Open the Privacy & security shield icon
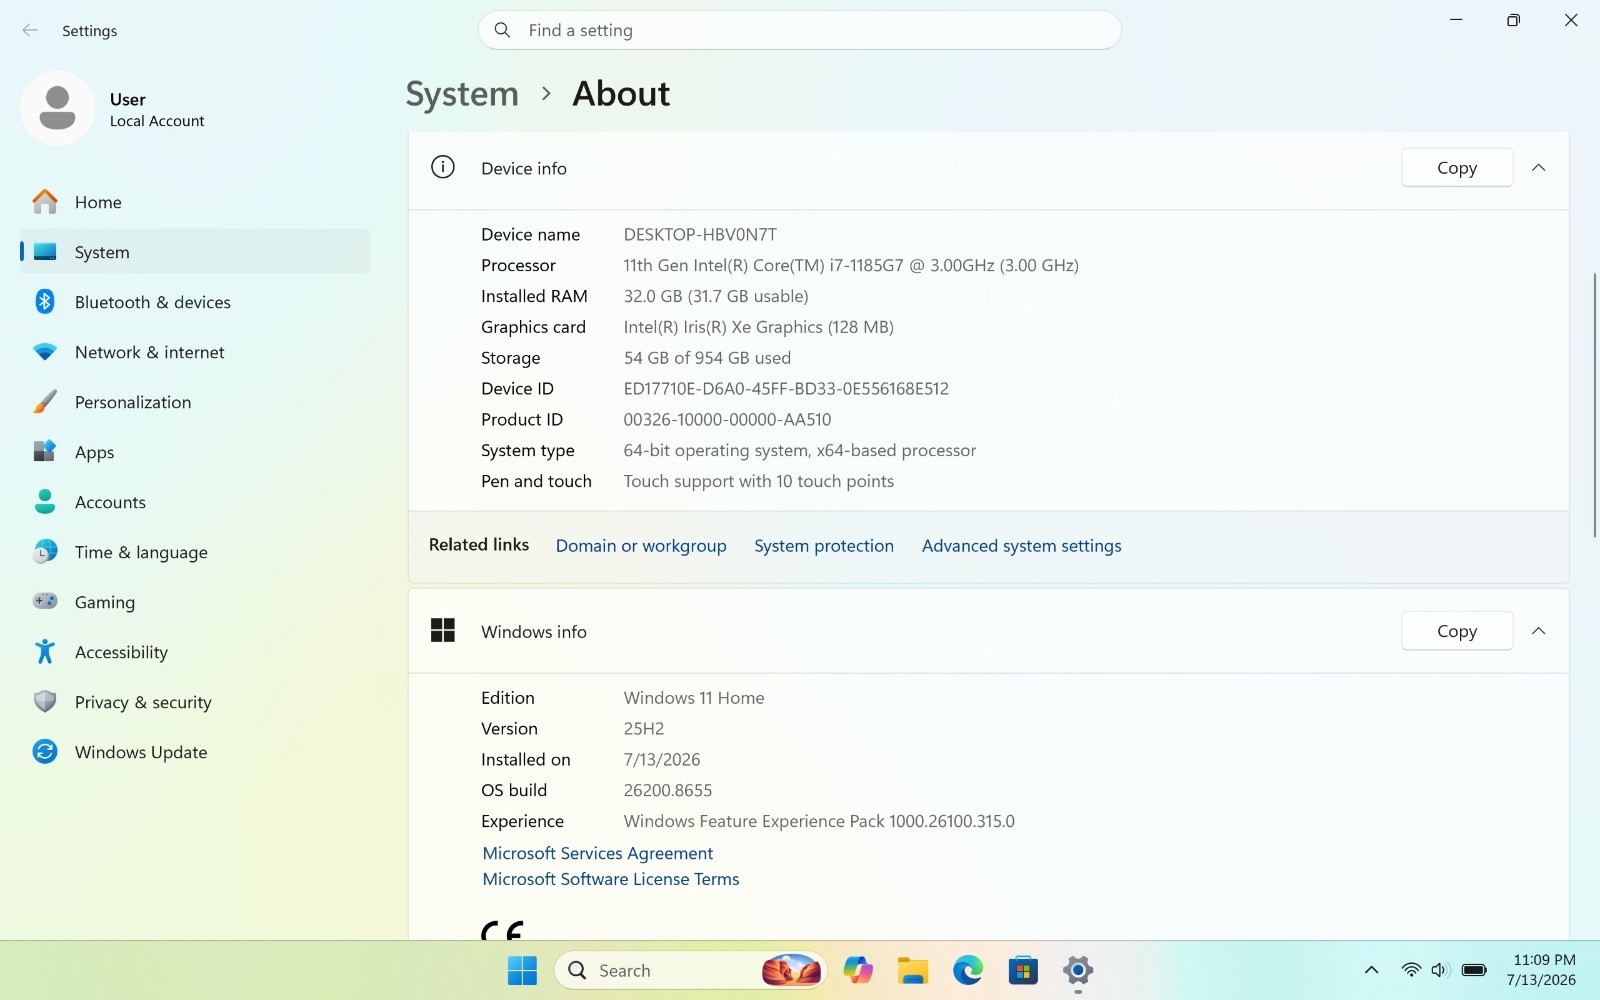The height and width of the screenshot is (1000, 1600). 45,702
